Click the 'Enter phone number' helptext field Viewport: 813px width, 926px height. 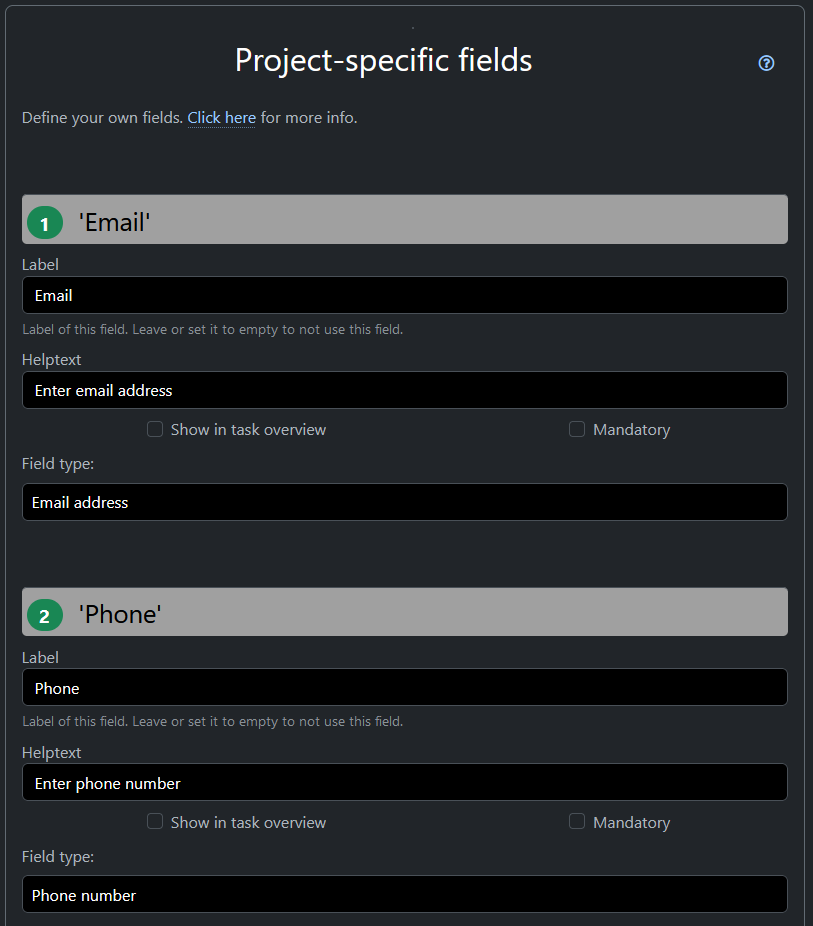(404, 782)
